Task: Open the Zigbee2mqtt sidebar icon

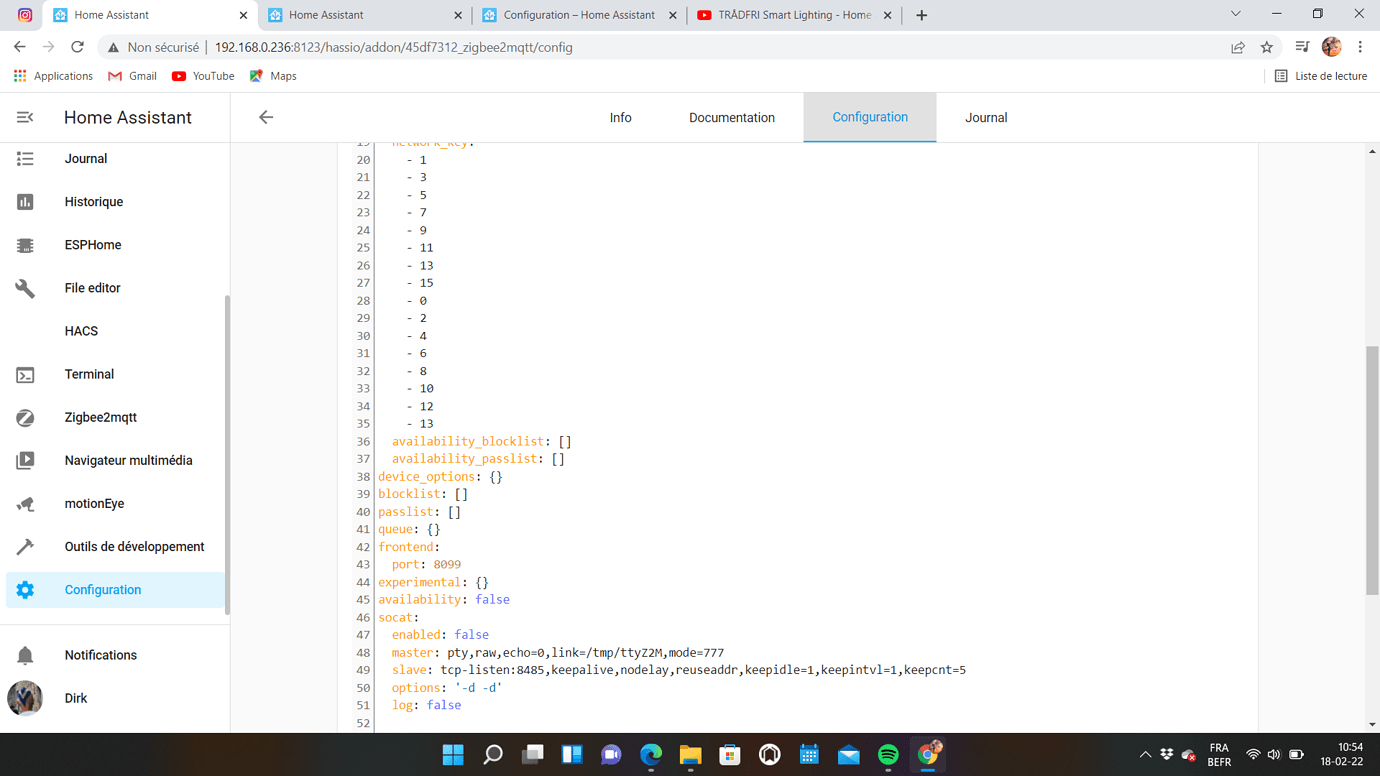Action: point(25,418)
